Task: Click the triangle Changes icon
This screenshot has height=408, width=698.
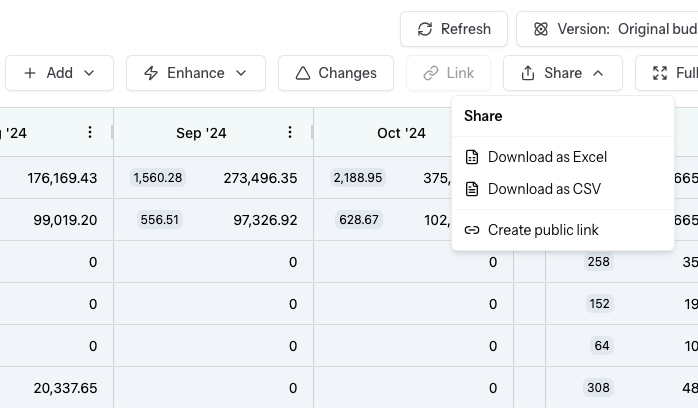Action: click(x=303, y=73)
